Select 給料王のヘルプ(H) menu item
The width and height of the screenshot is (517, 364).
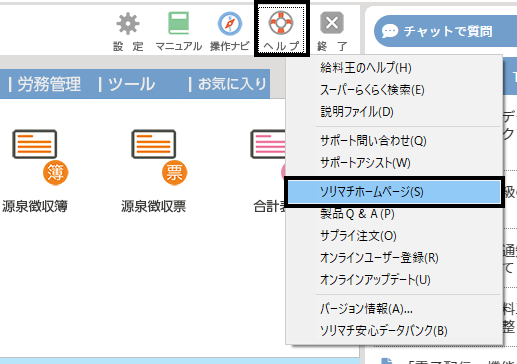(394, 68)
